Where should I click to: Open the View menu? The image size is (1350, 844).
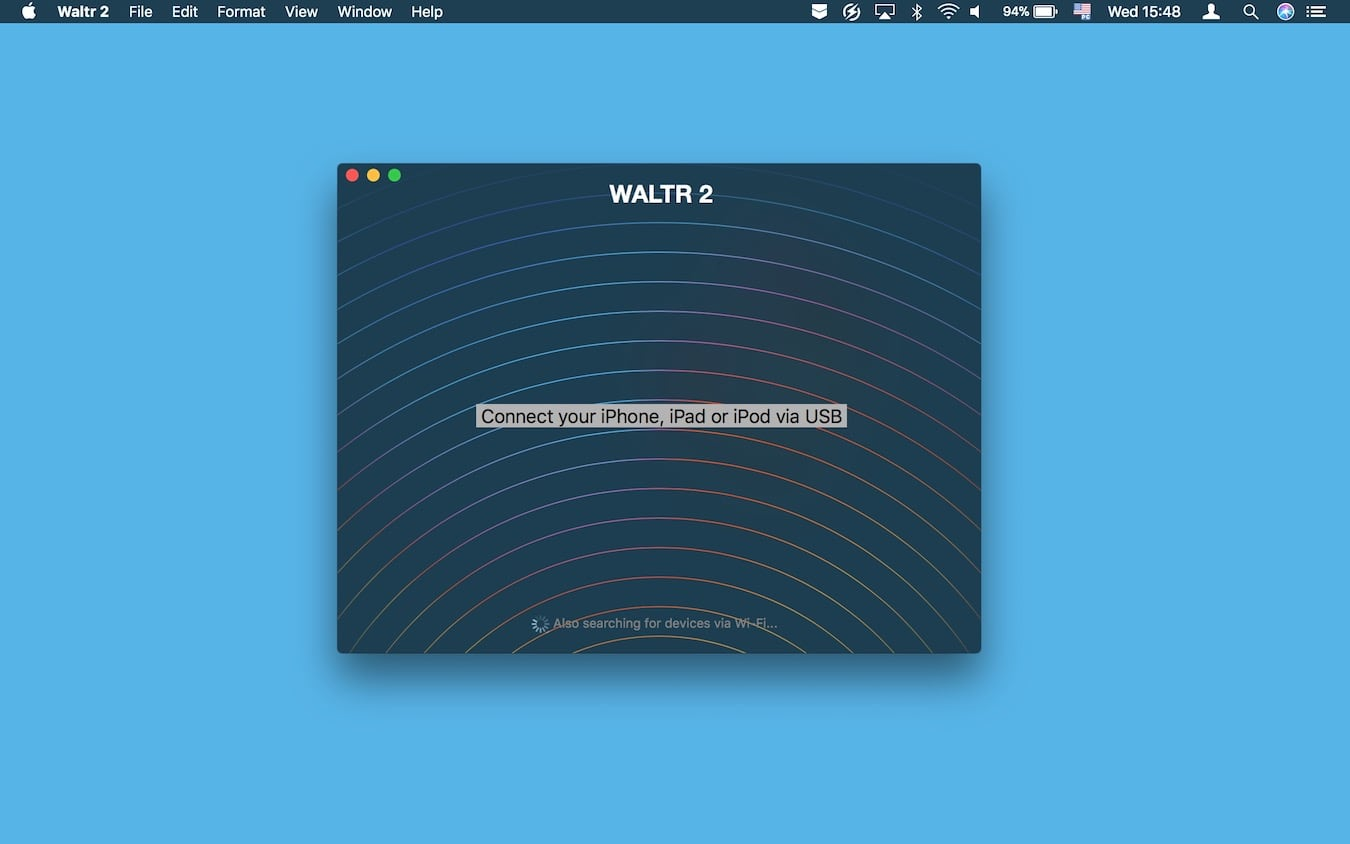point(301,12)
